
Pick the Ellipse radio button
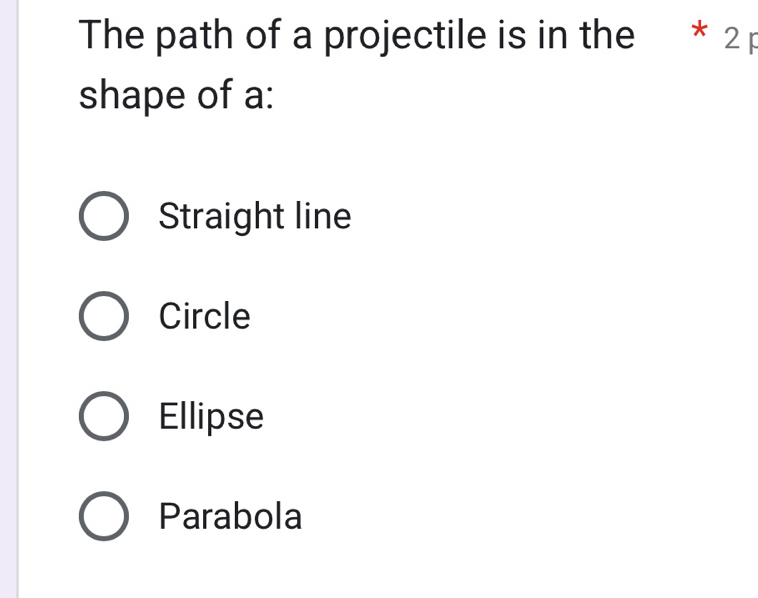point(103,417)
